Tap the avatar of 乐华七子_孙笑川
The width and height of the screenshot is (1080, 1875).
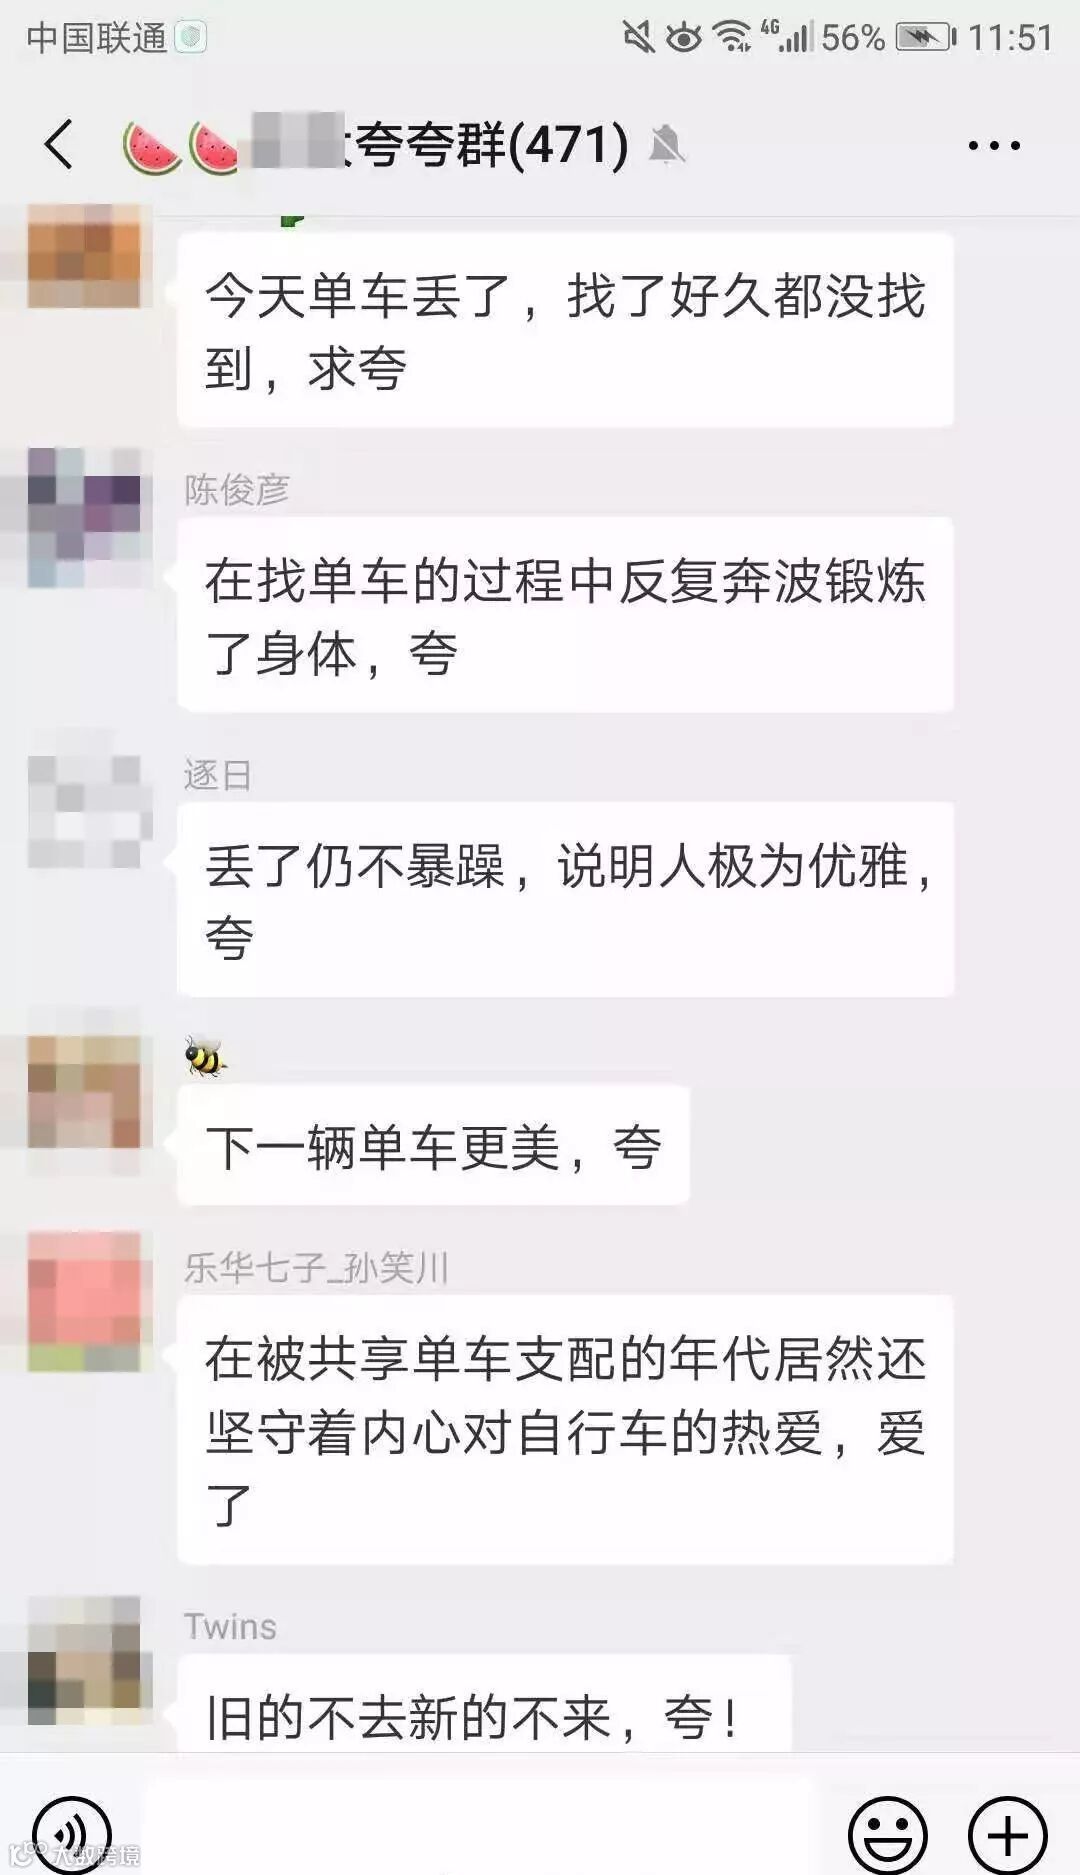tap(84, 1301)
